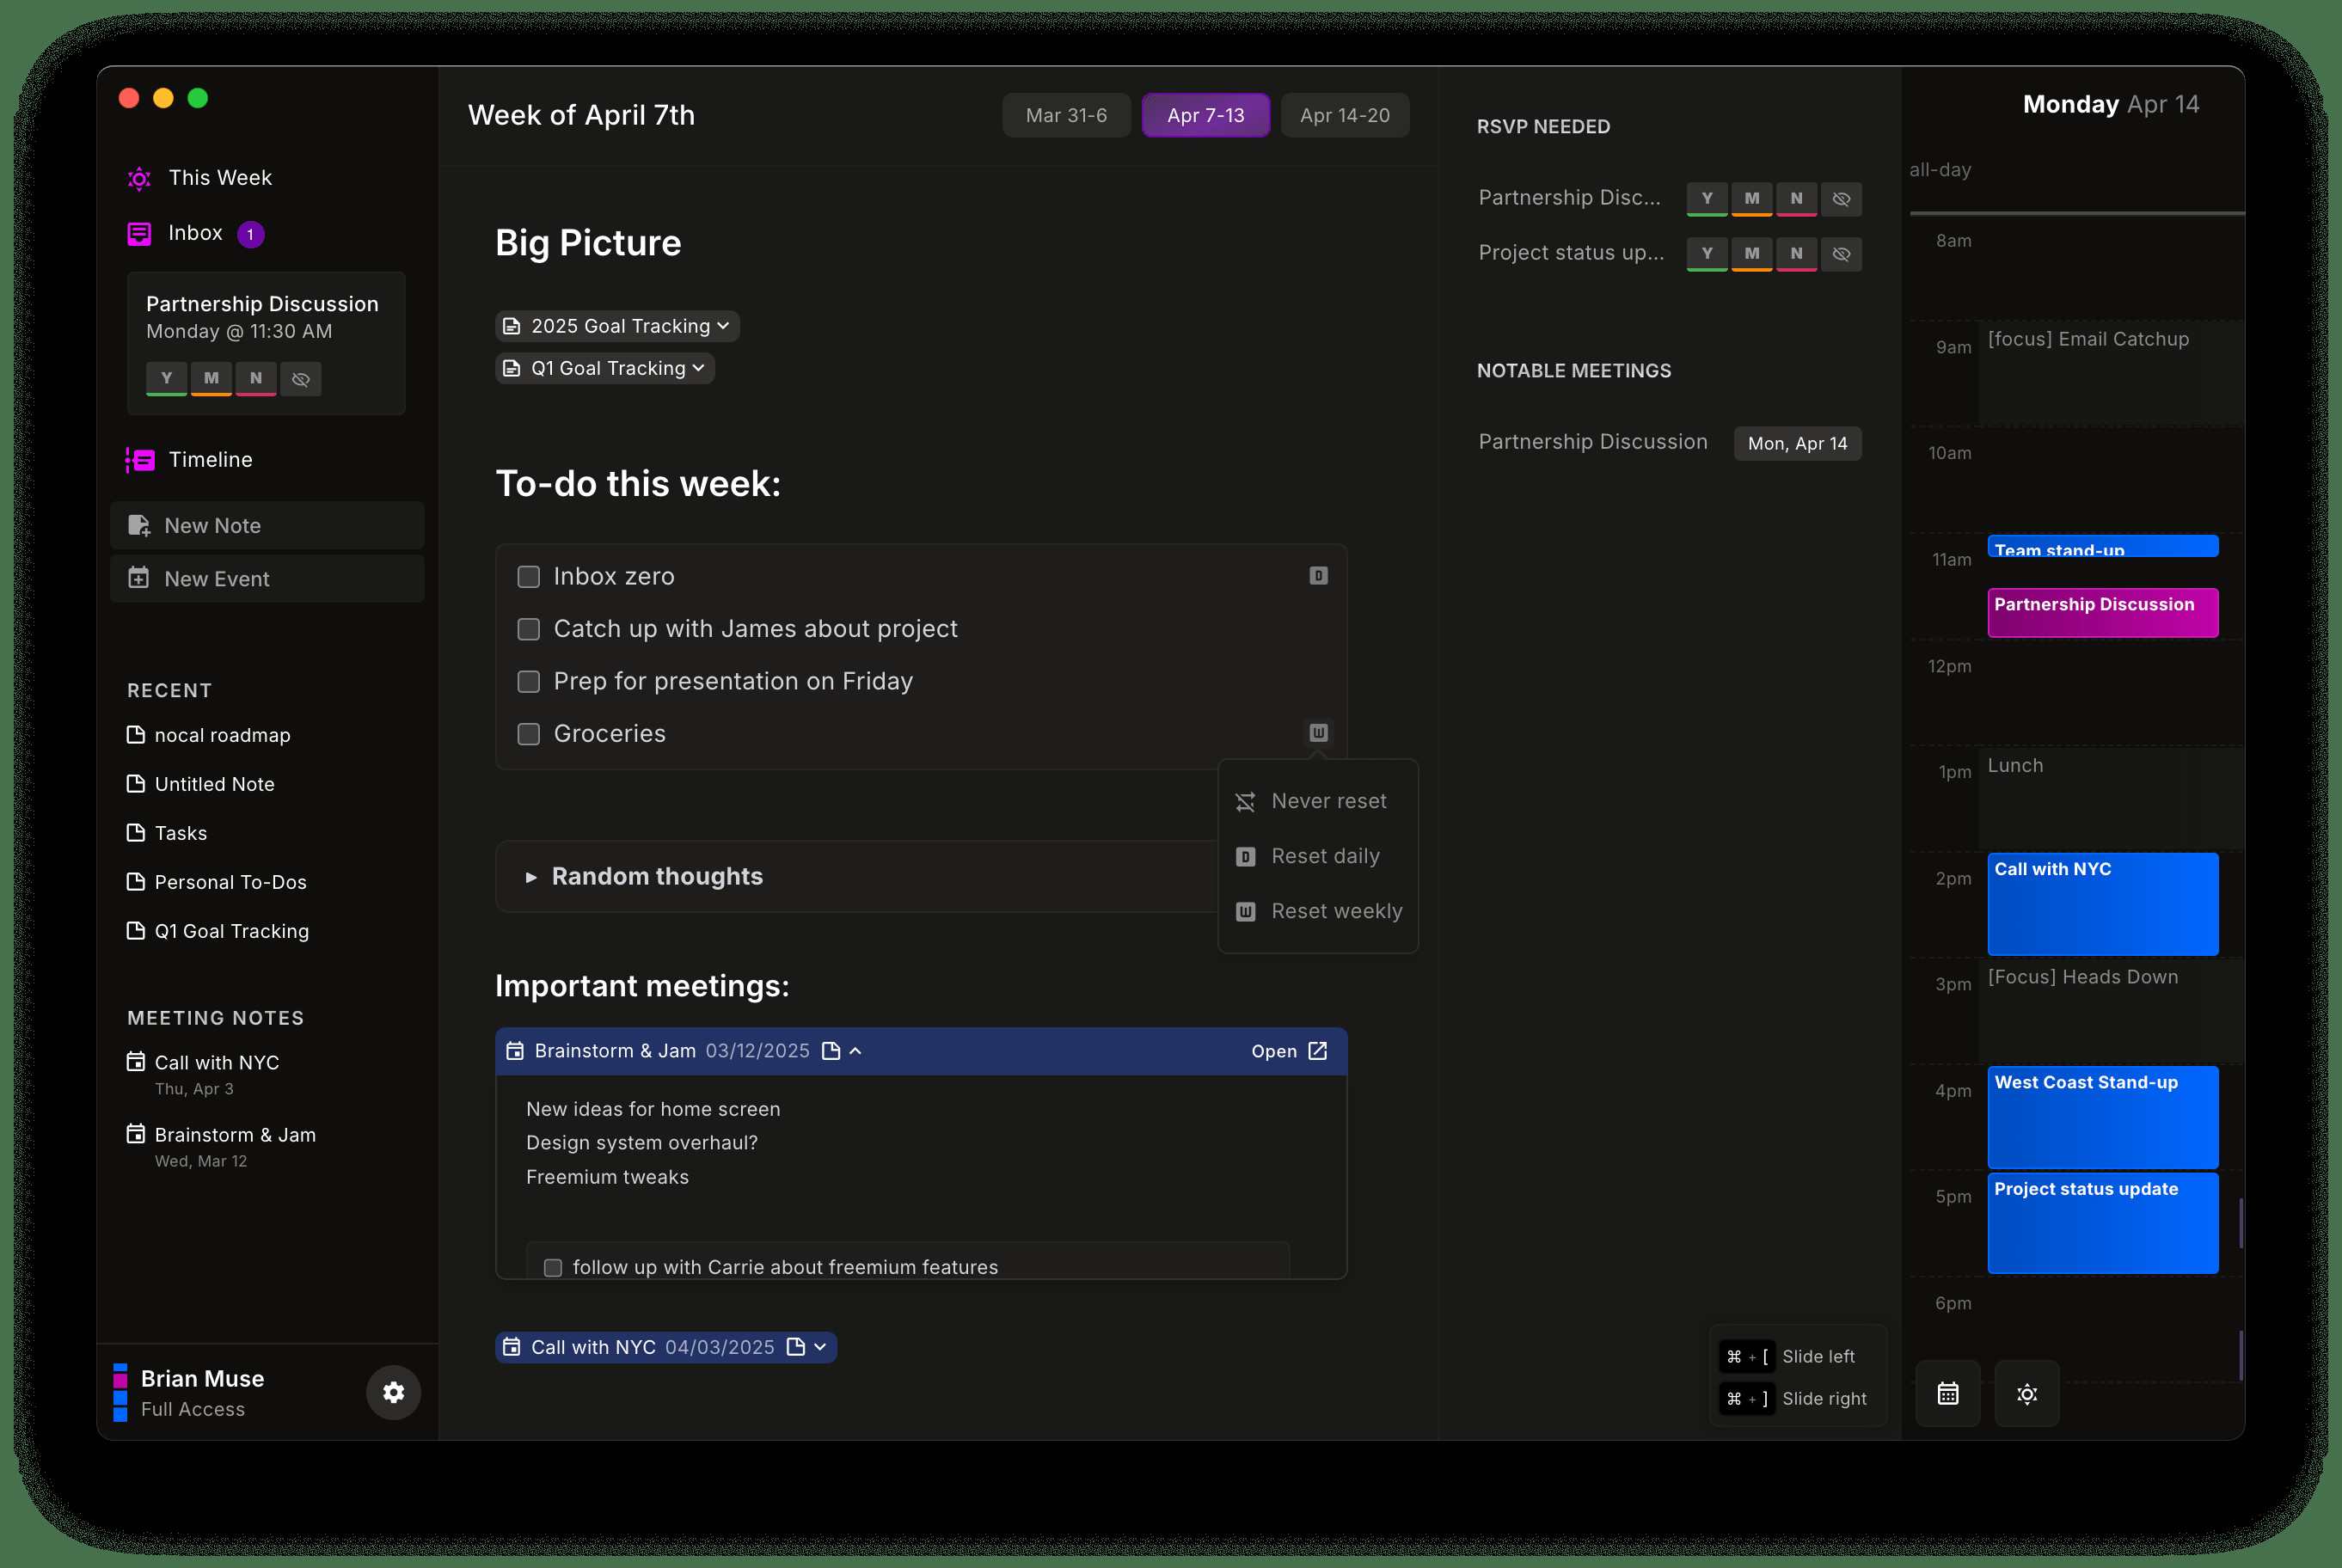Expand the Random thoughts section
The image size is (2342, 1568).
pyautogui.click(x=531, y=877)
